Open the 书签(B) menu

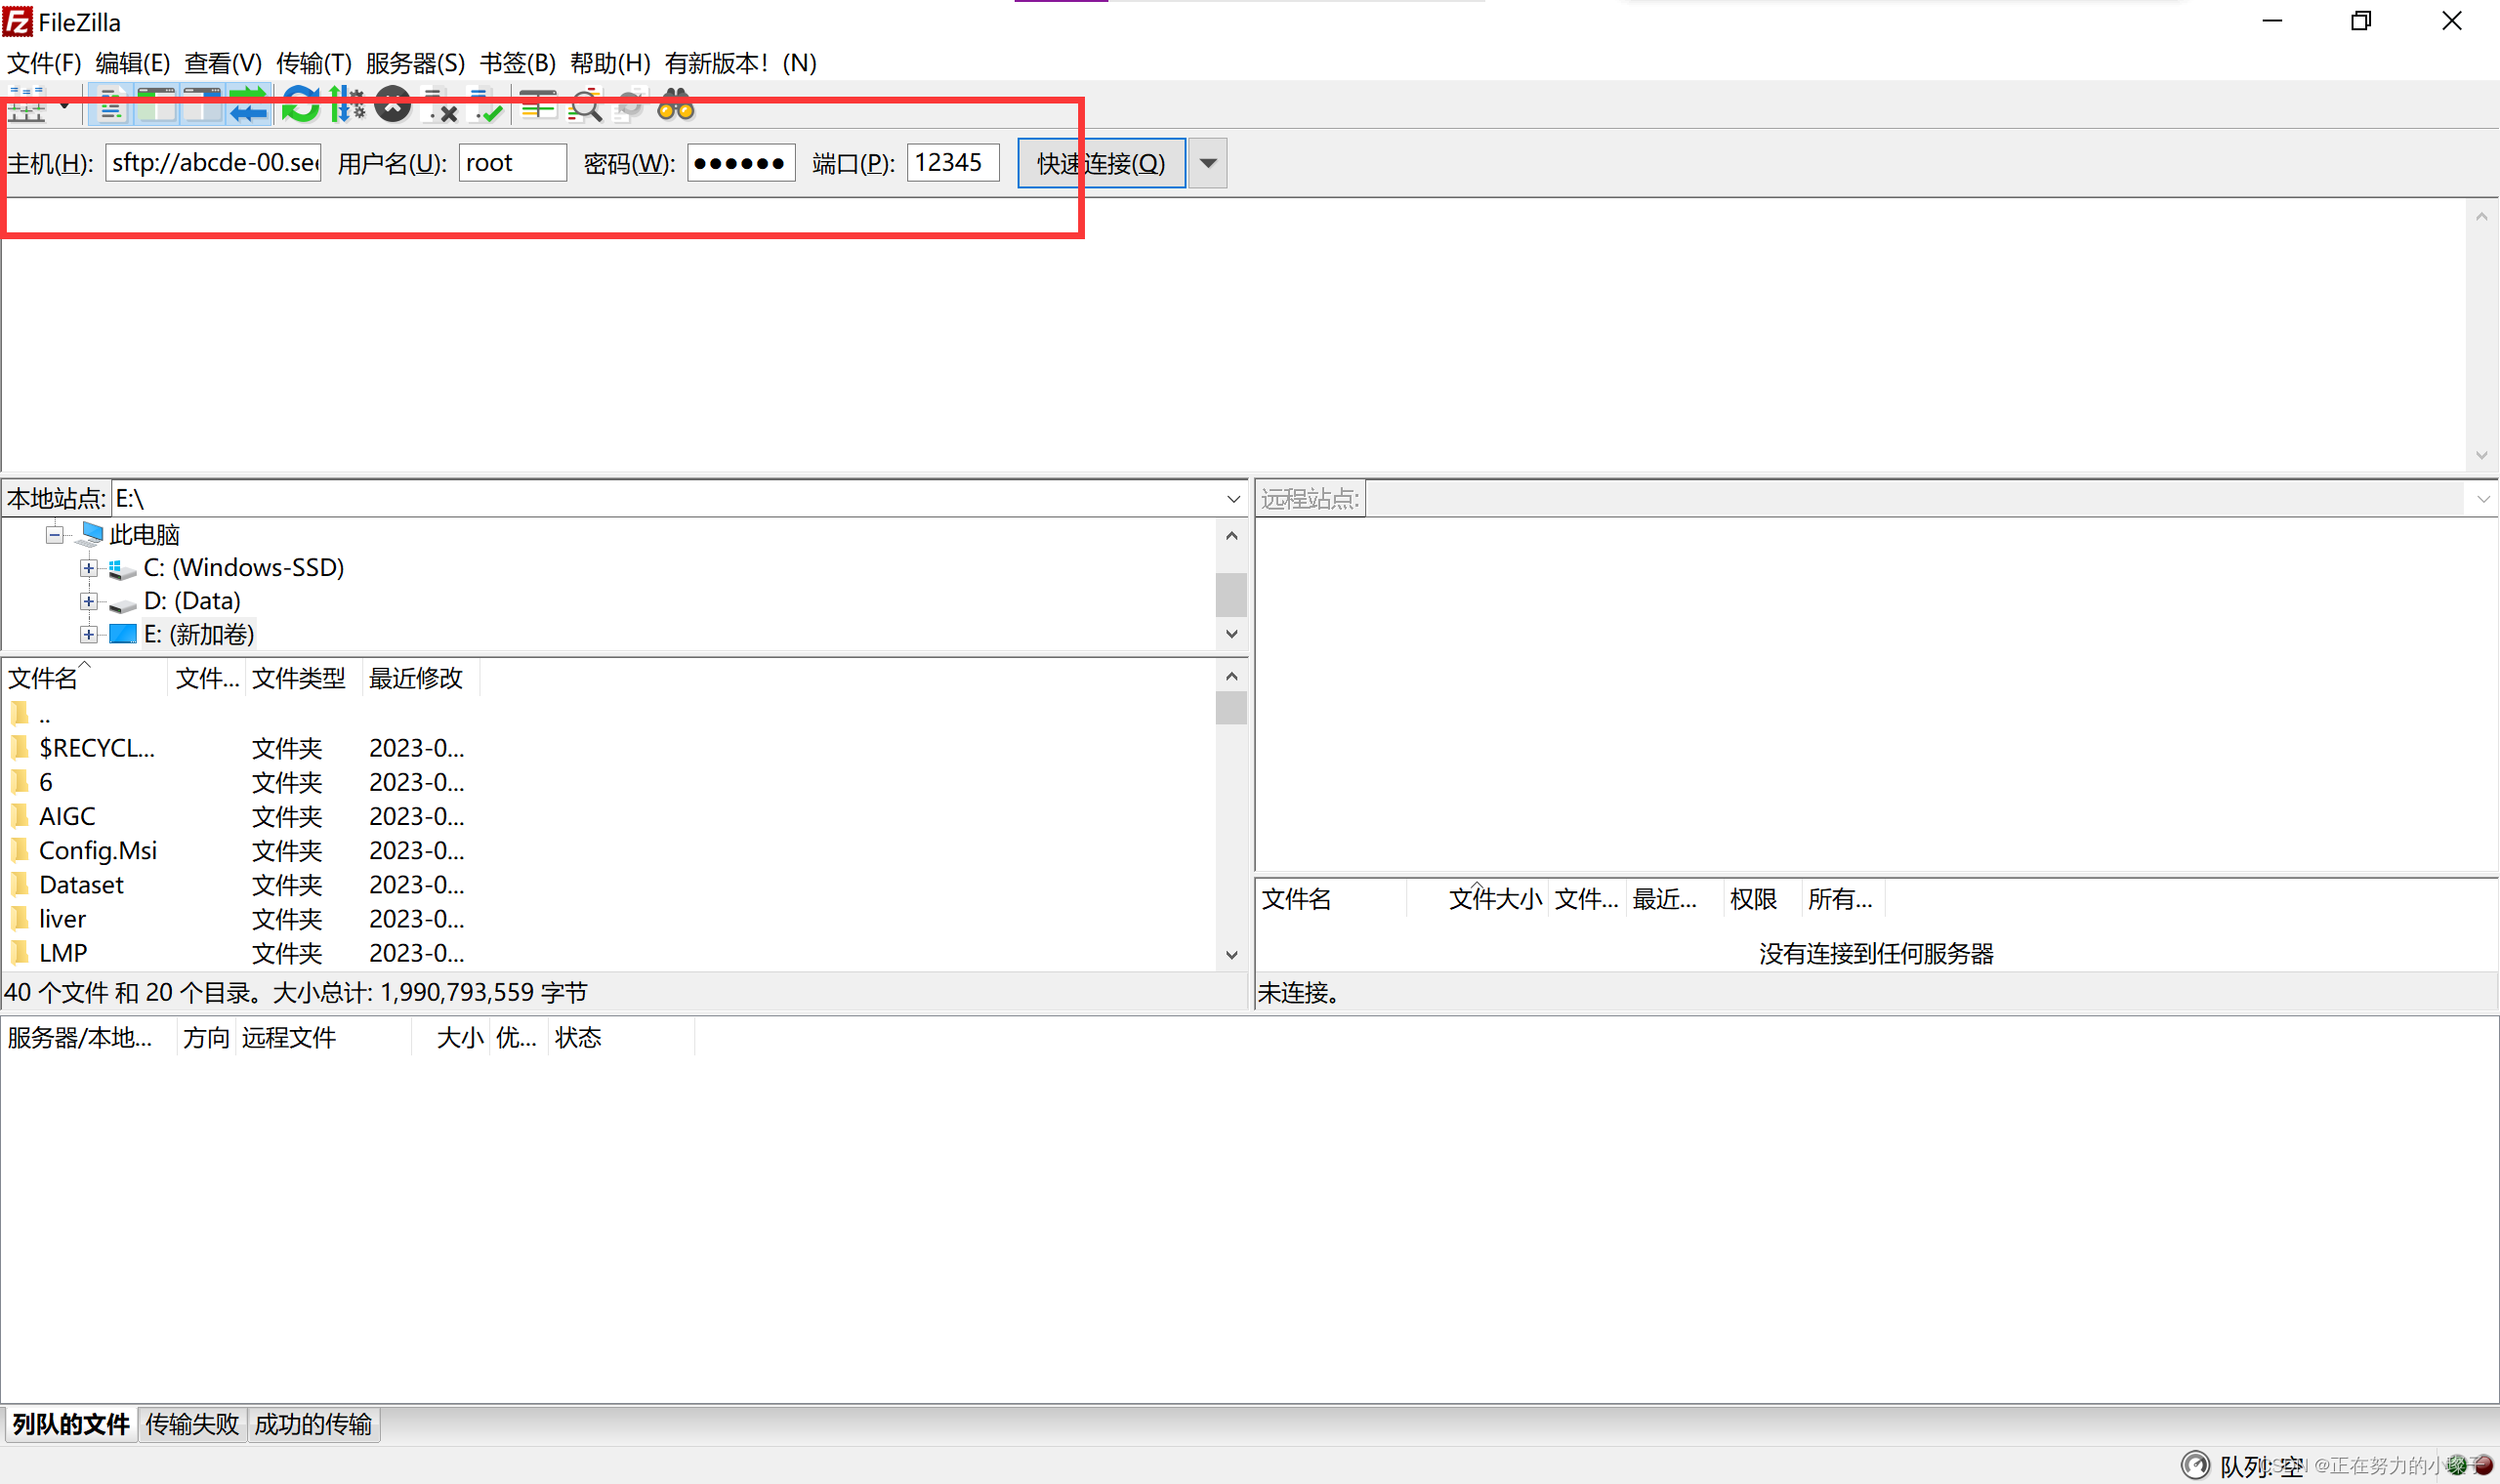coord(517,63)
